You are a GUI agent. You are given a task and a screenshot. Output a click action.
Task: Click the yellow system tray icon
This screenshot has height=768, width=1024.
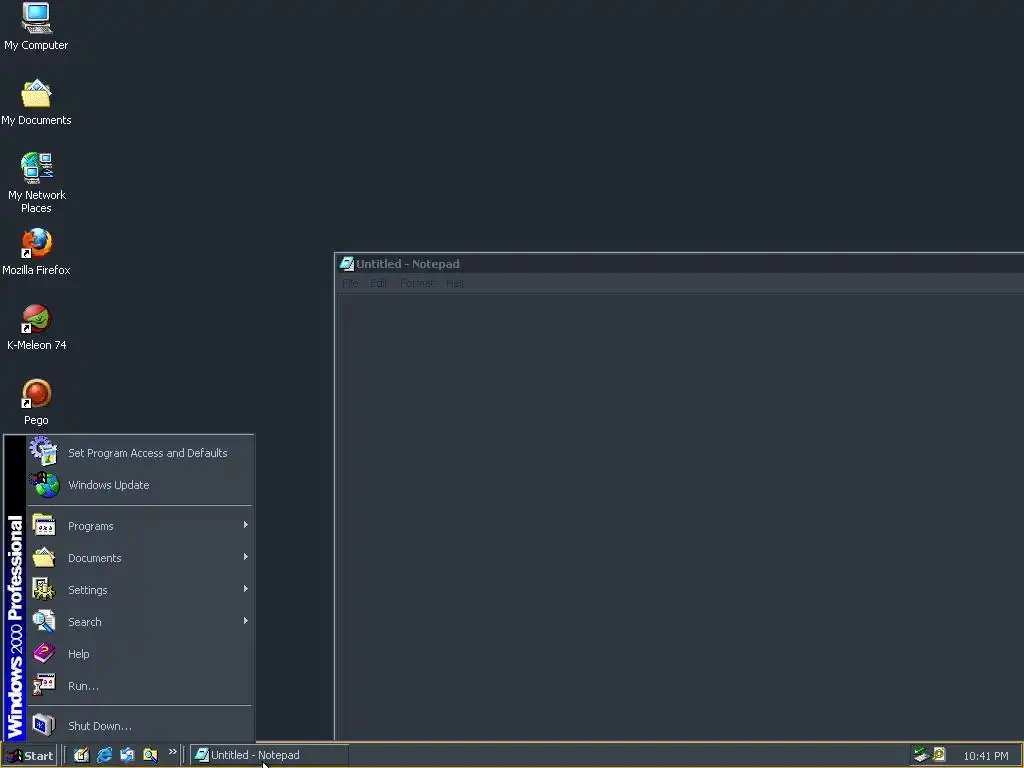[x=939, y=754]
